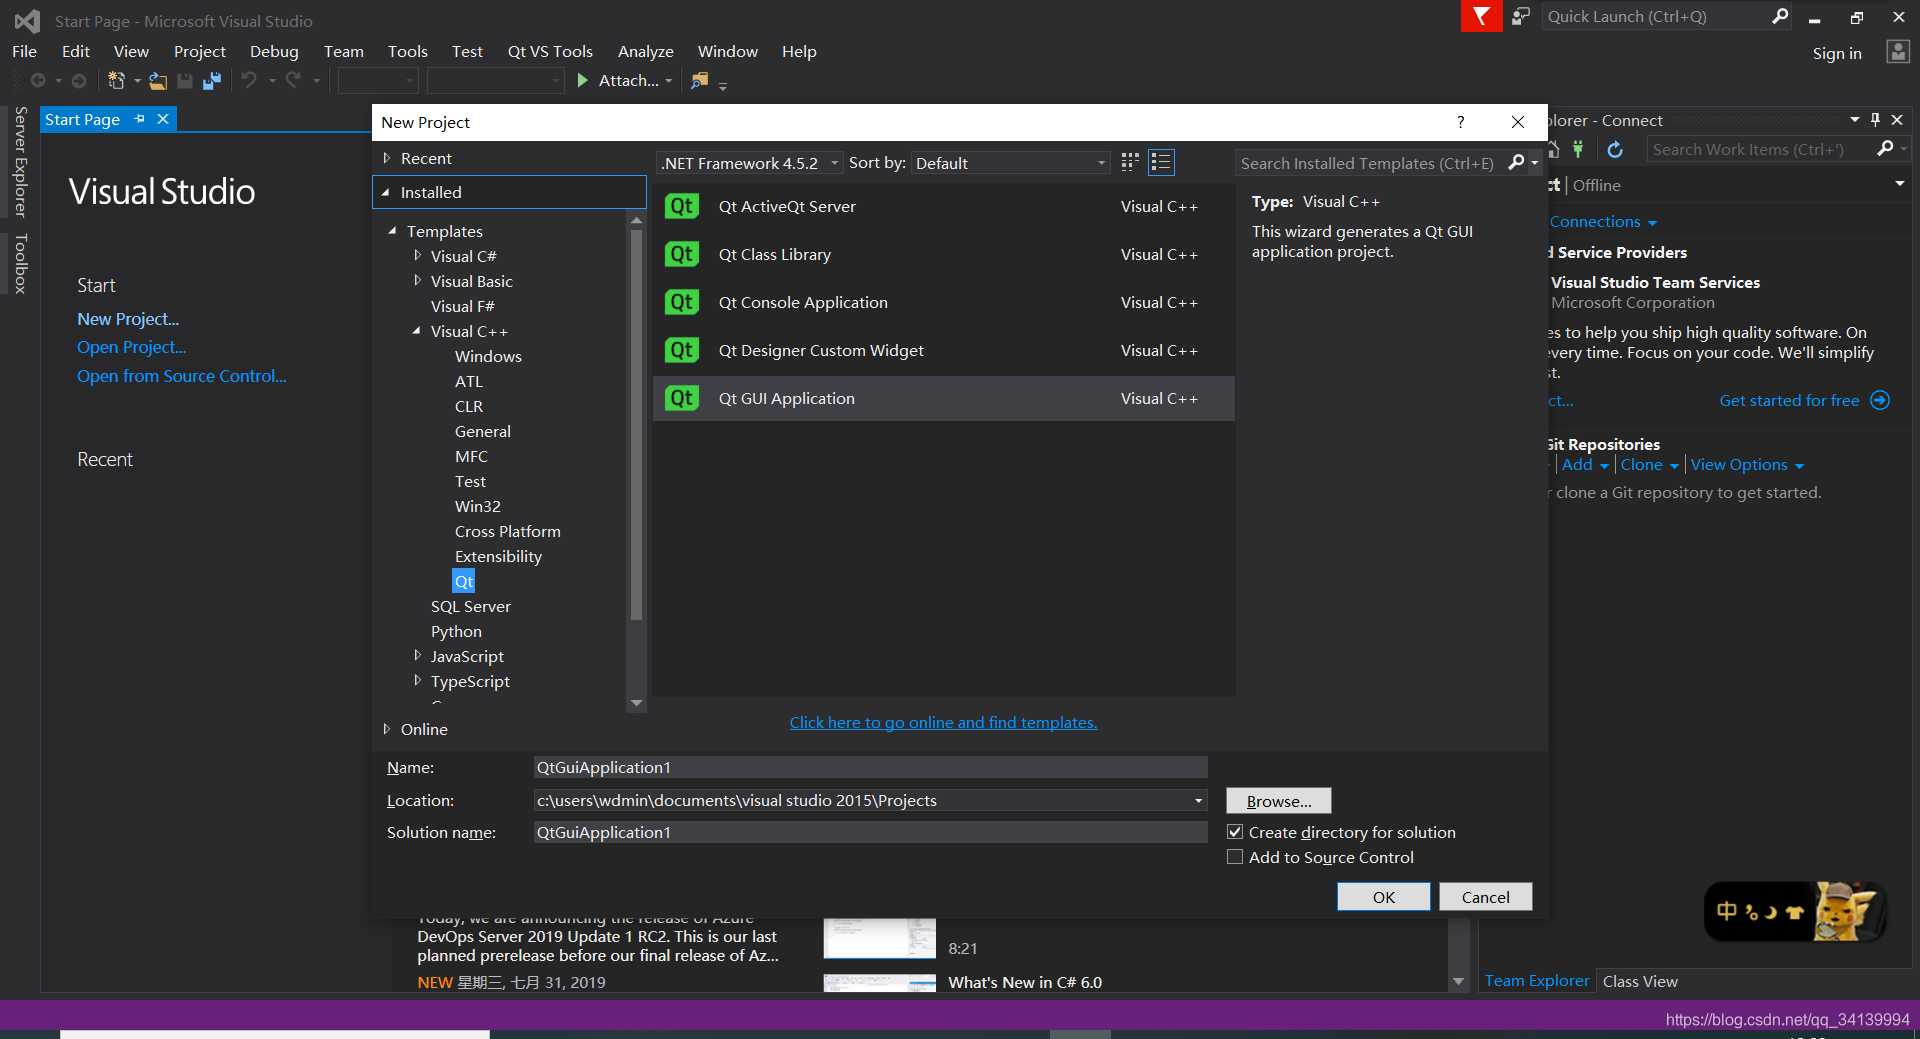Open the collapsed Server Explorer side tab
1920x1039 pixels.
coord(19,162)
